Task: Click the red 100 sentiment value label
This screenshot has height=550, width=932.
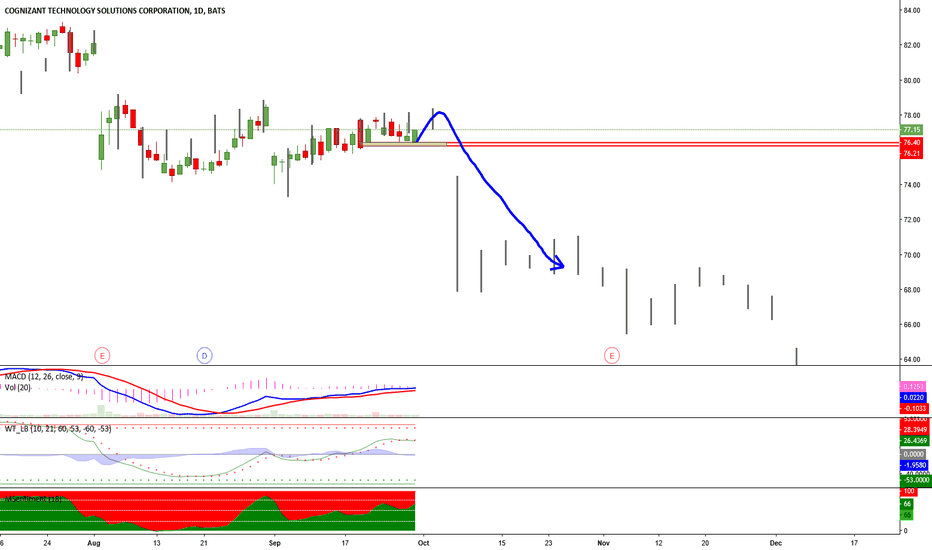Action: (909, 492)
